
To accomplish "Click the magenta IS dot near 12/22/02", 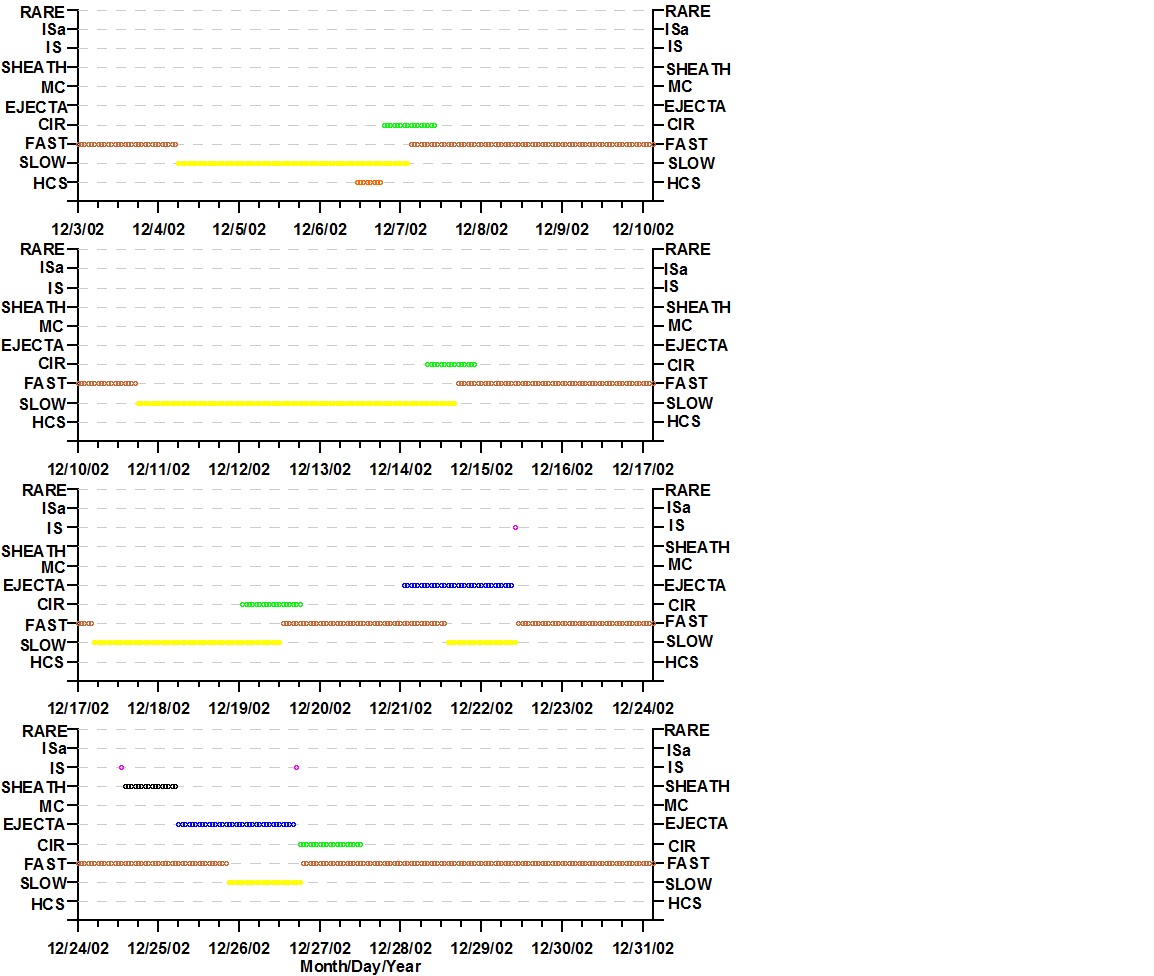I will pos(515,528).
